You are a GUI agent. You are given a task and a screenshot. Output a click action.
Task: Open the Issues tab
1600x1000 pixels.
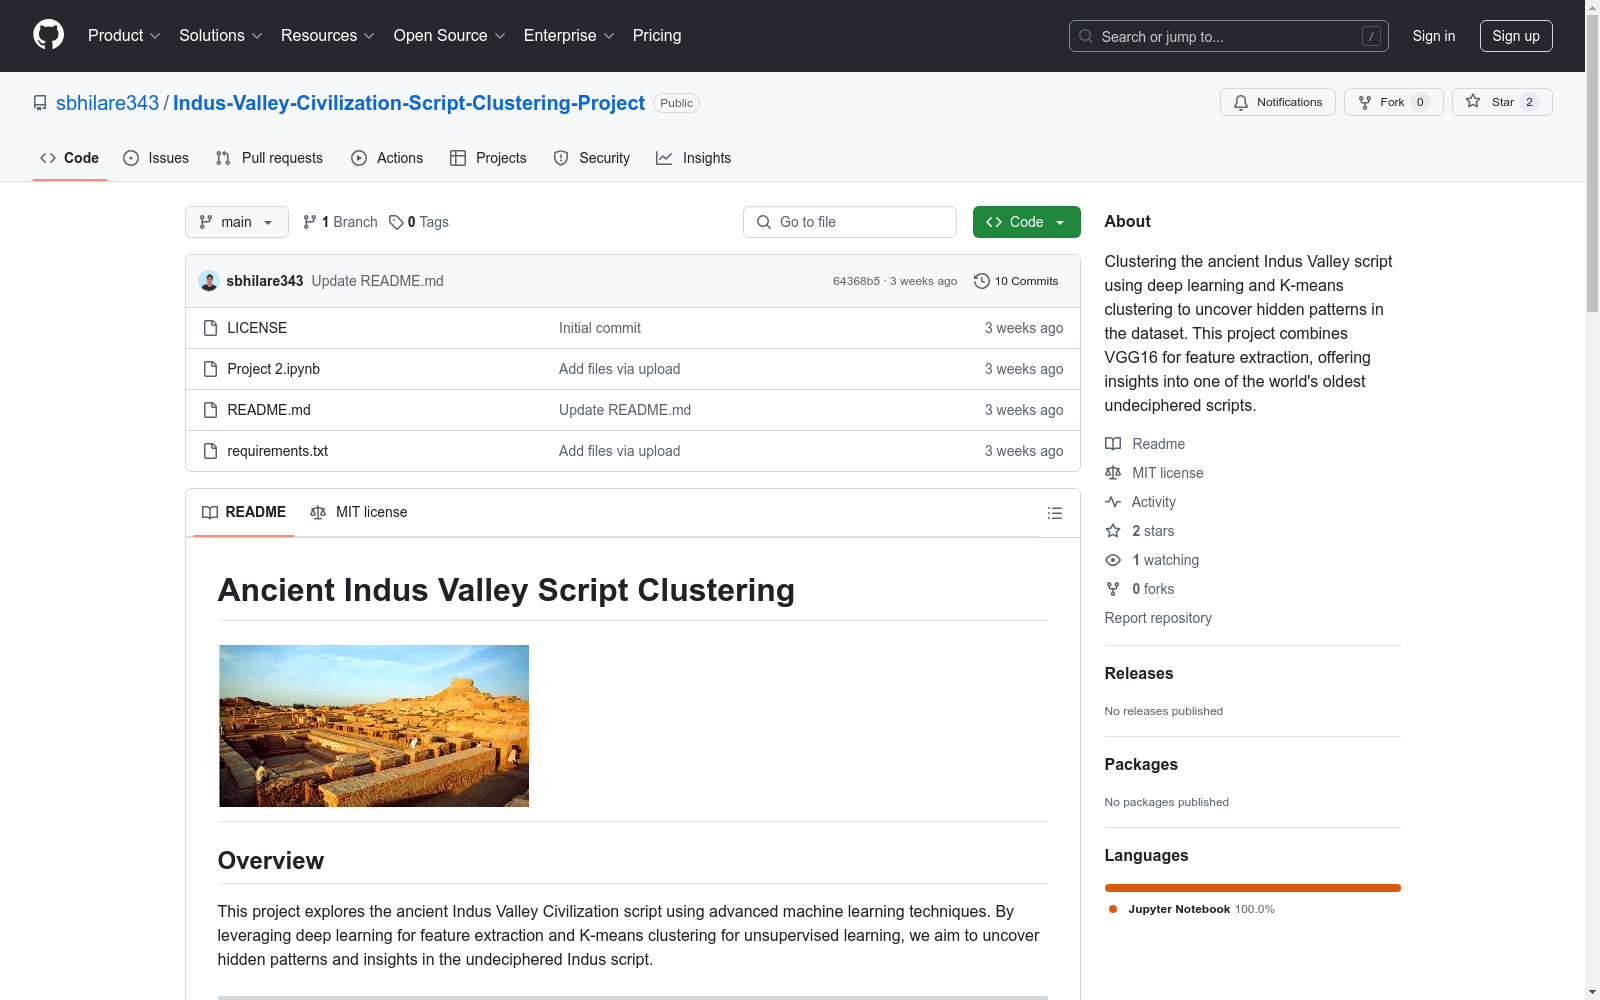[156, 158]
